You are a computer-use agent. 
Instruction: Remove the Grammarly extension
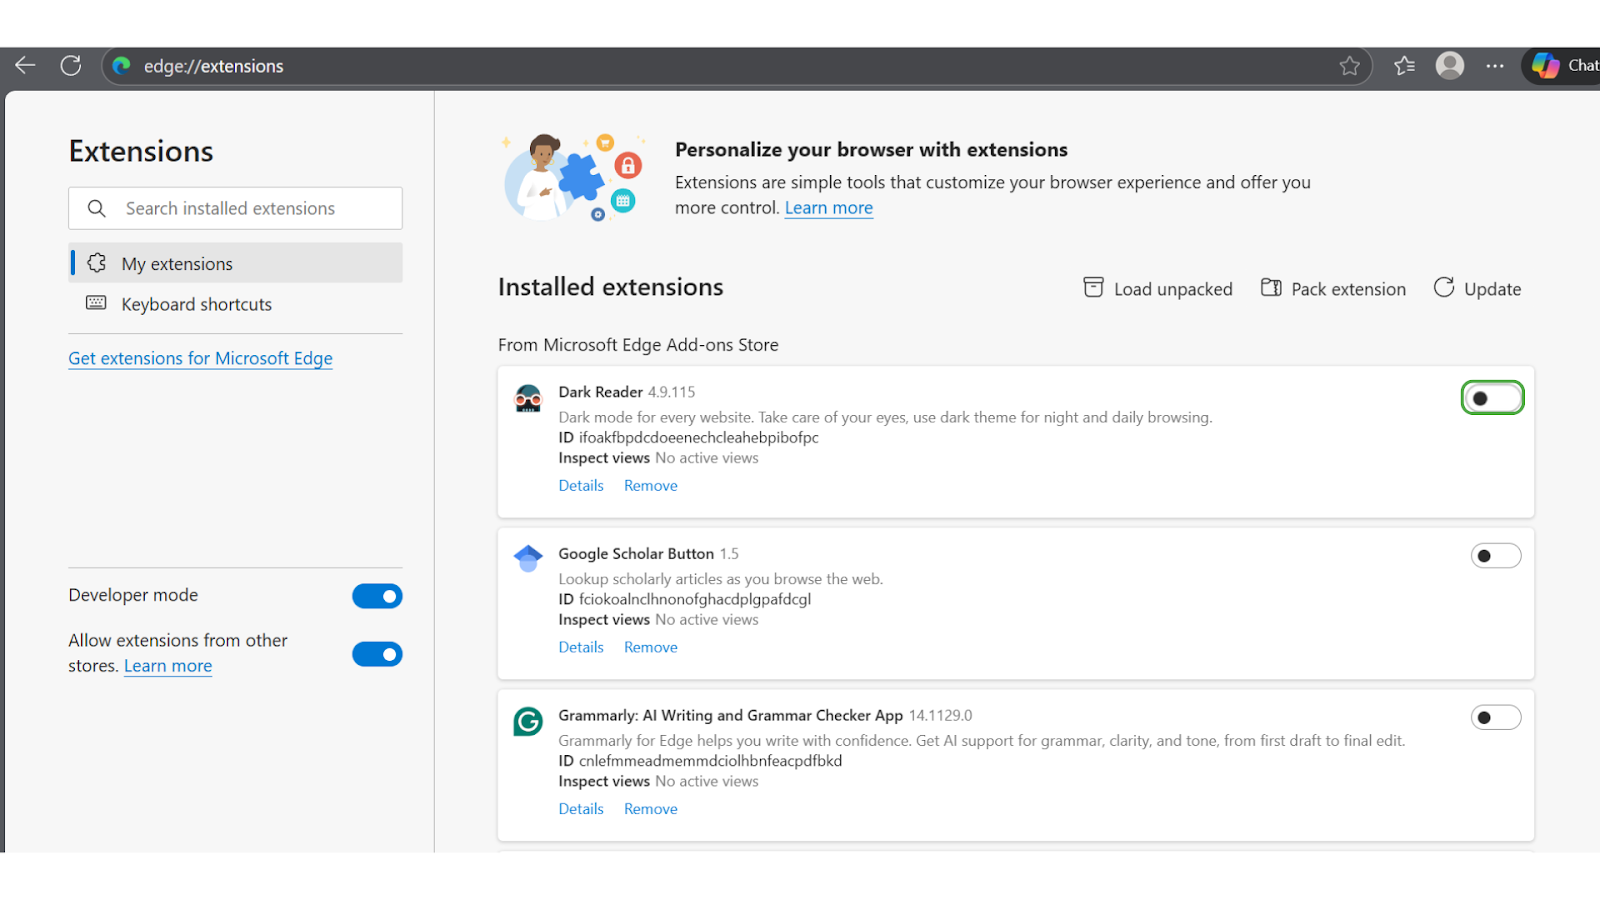coord(651,809)
